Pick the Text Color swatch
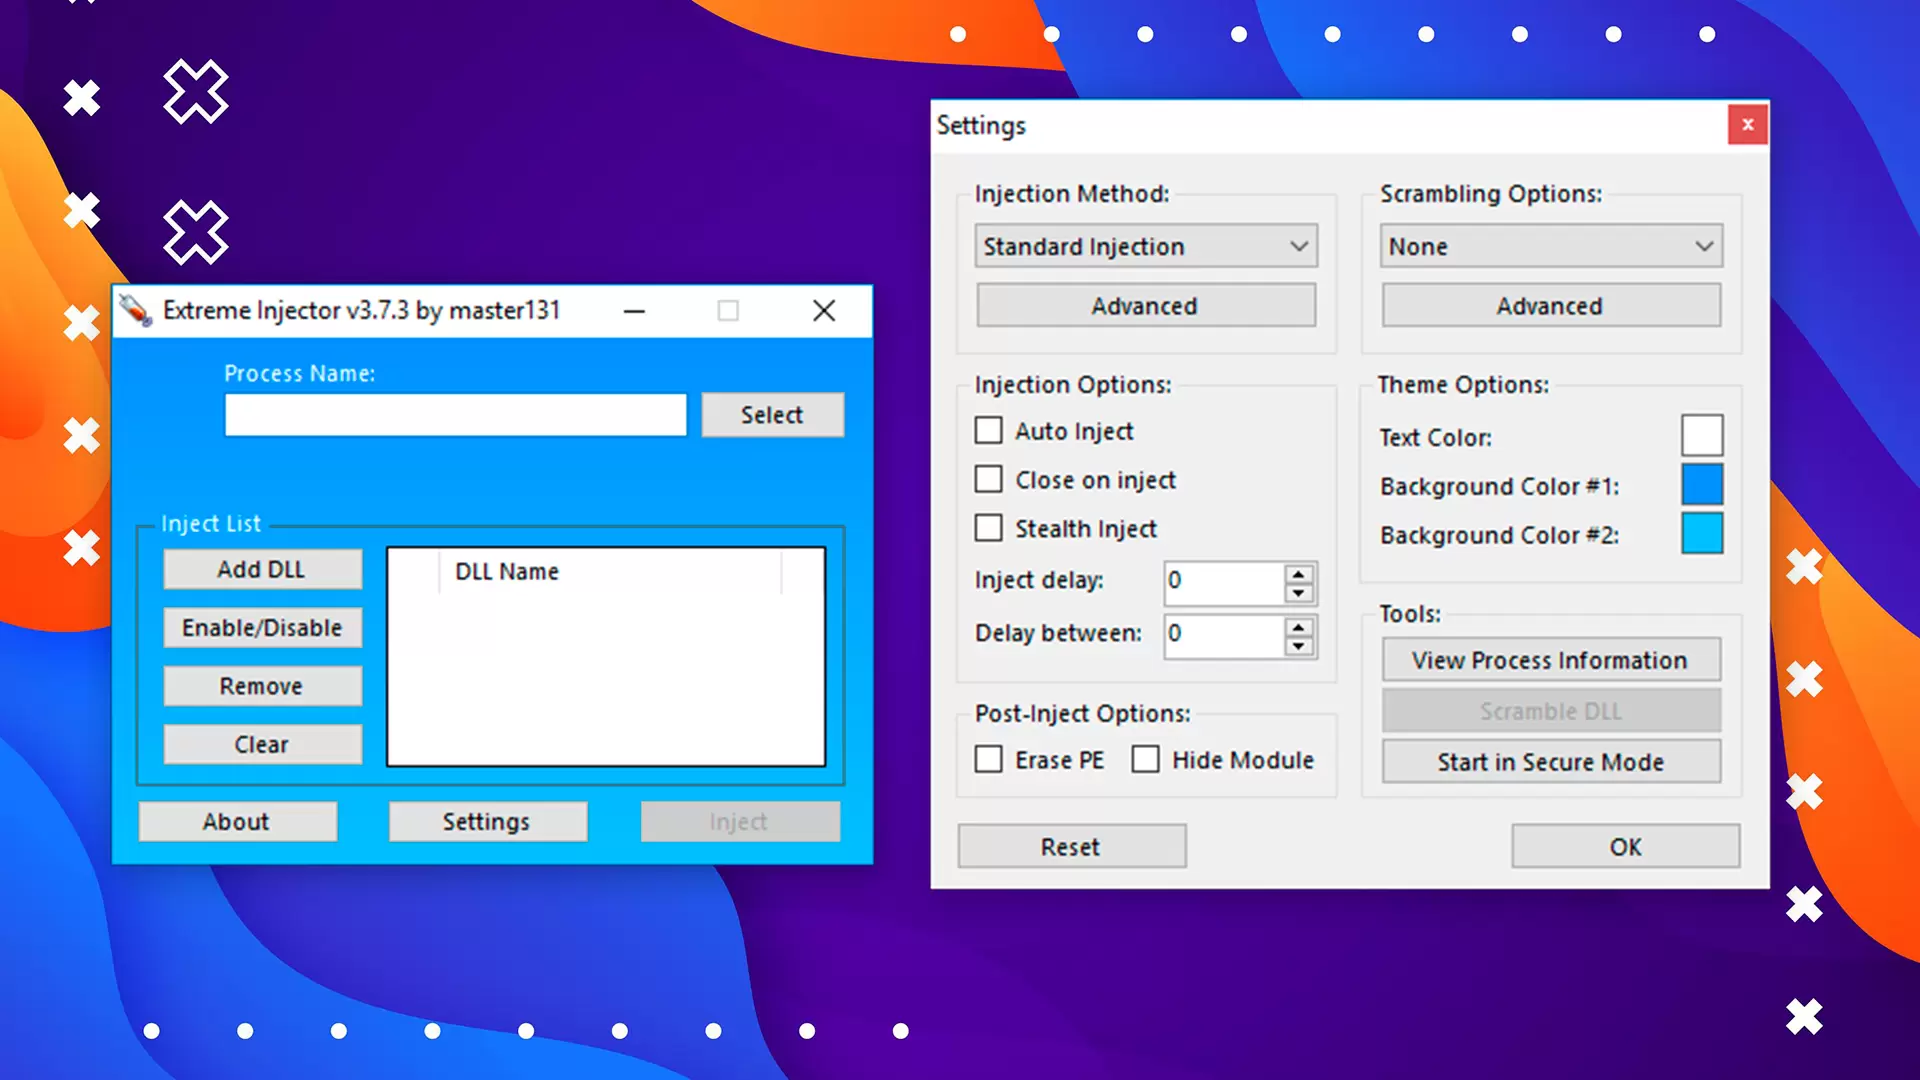Image resolution: width=1920 pixels, height=1080 pixels. click(1702, 435)
